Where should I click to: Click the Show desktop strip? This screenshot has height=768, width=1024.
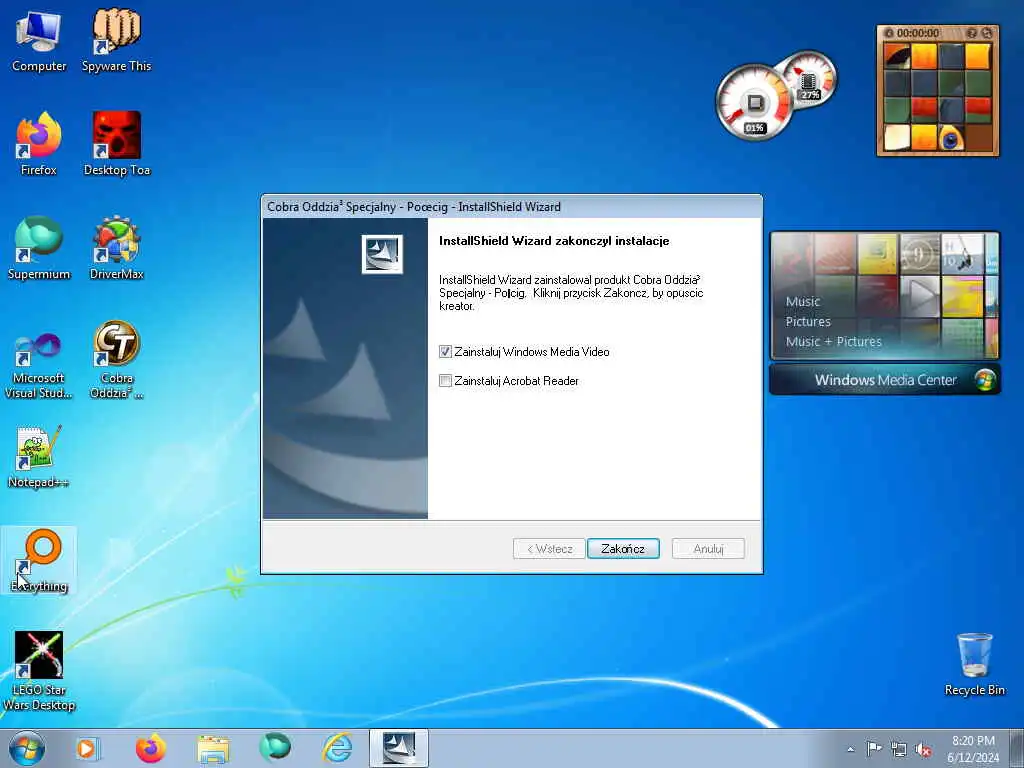[x=1017, y=748]
